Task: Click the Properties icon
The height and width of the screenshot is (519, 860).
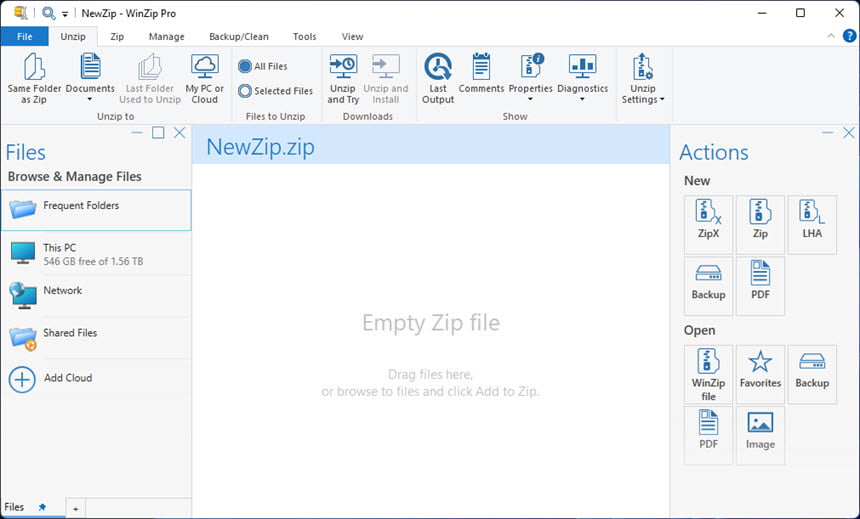Action: coord(531,66)
